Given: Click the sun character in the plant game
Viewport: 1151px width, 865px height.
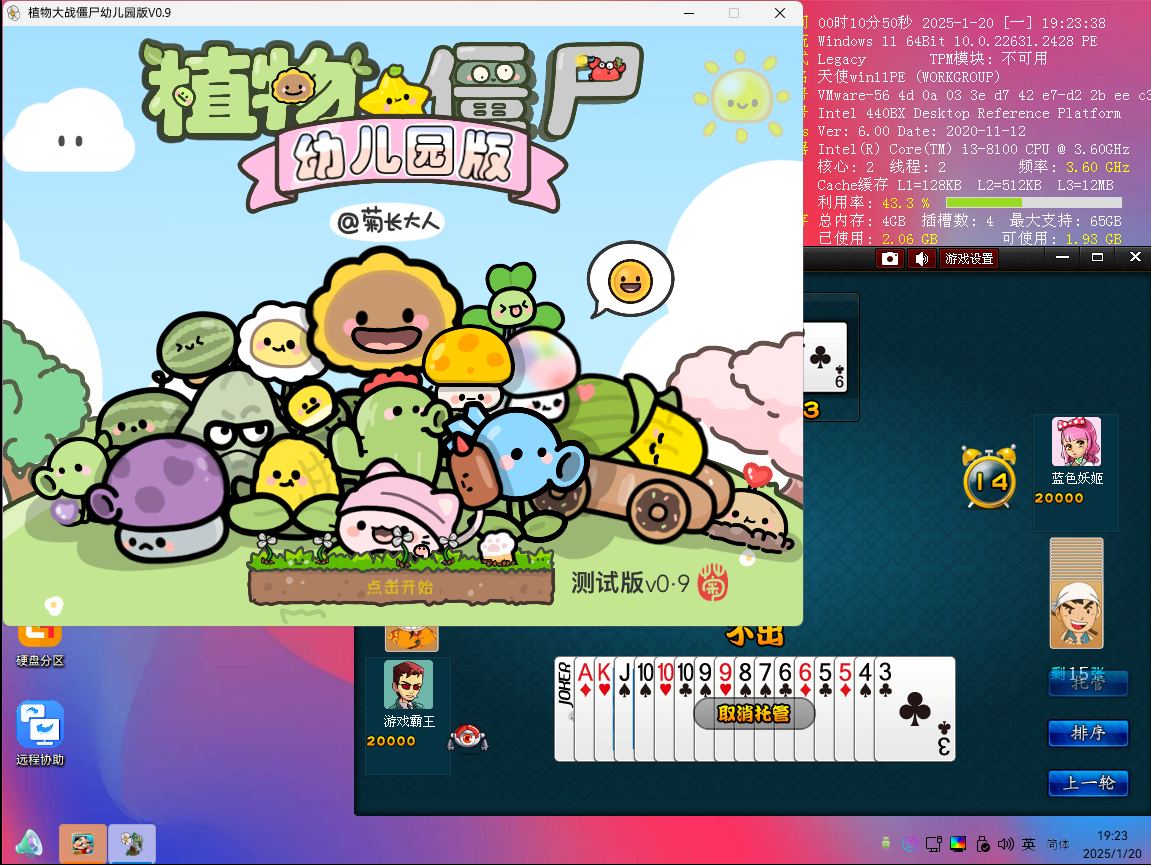Looking at the screenshot, I should pos(740,96).
